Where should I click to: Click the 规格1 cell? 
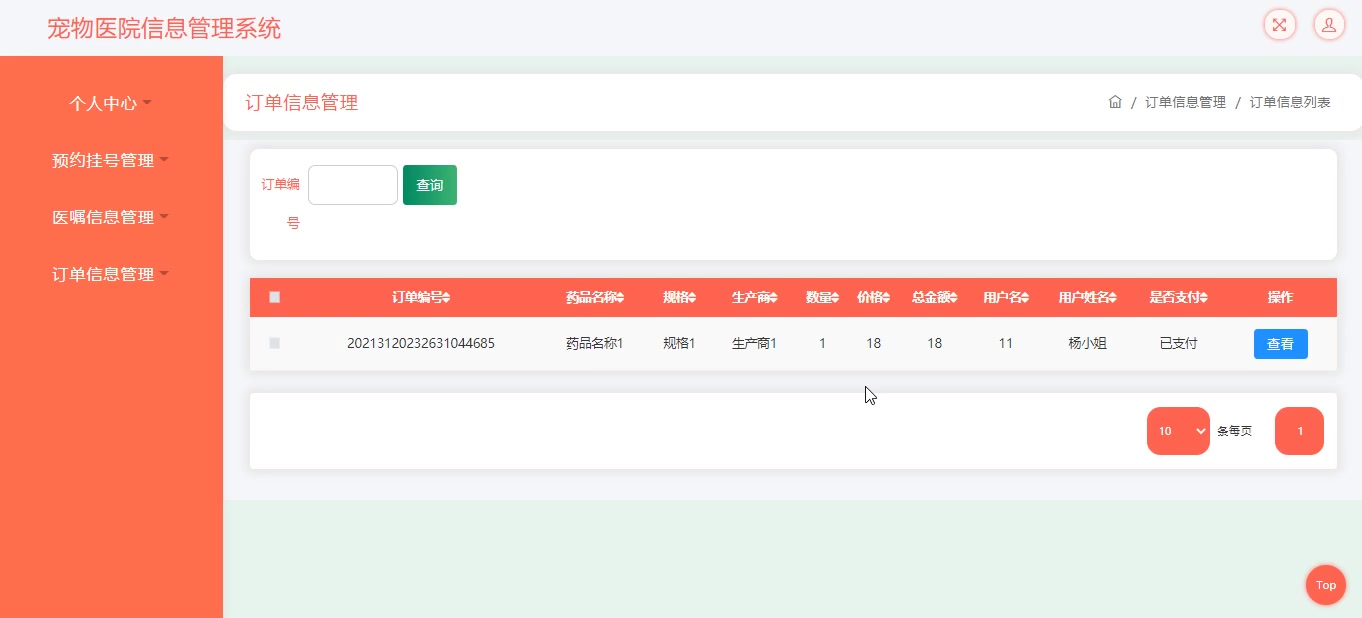click(679, 343)
